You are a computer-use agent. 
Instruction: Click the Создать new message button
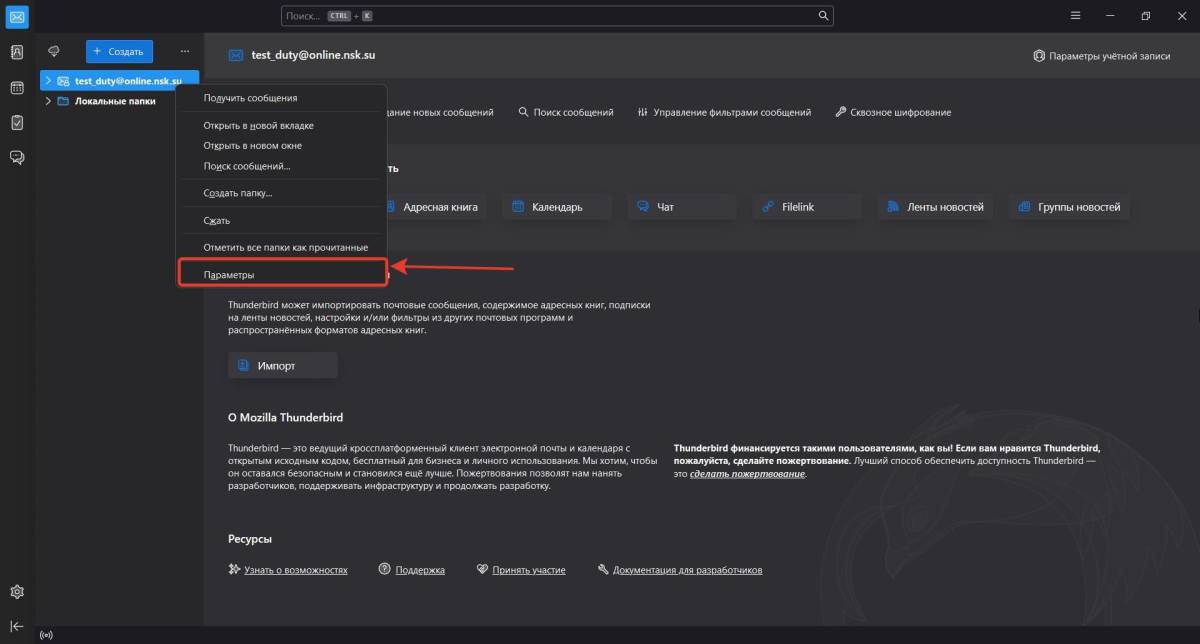pos(119,51)
